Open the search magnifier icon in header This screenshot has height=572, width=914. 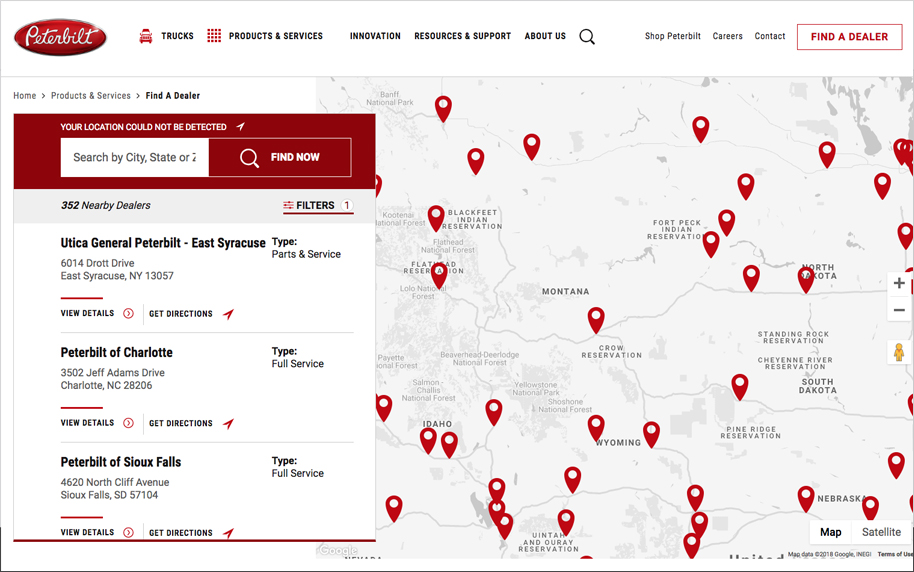(x=587, y=37)
